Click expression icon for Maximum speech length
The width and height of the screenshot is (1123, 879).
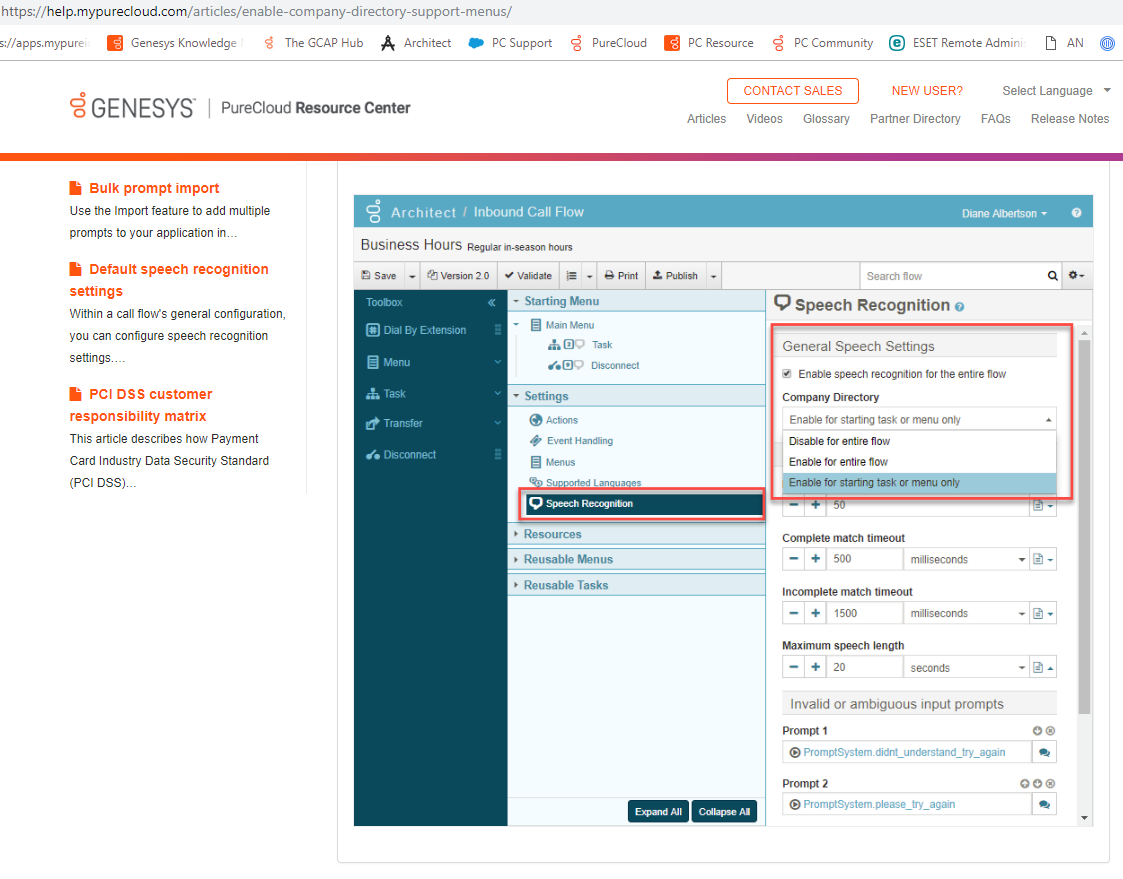pyautogui.click(x=1043, y=668)
